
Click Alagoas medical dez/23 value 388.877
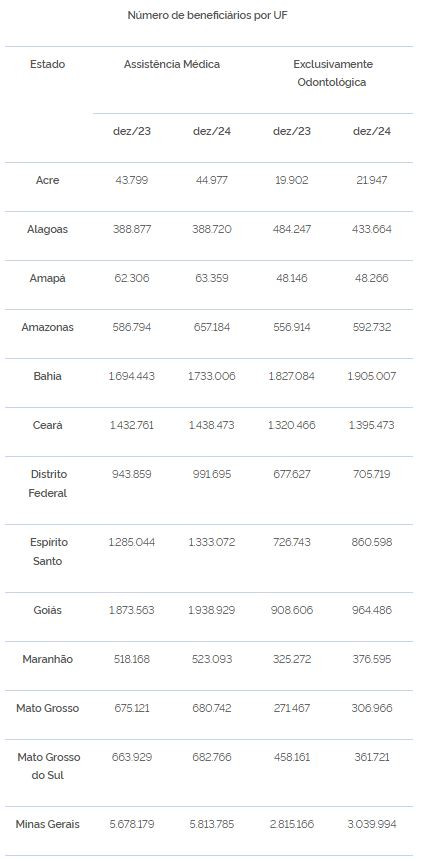[132, 229]
